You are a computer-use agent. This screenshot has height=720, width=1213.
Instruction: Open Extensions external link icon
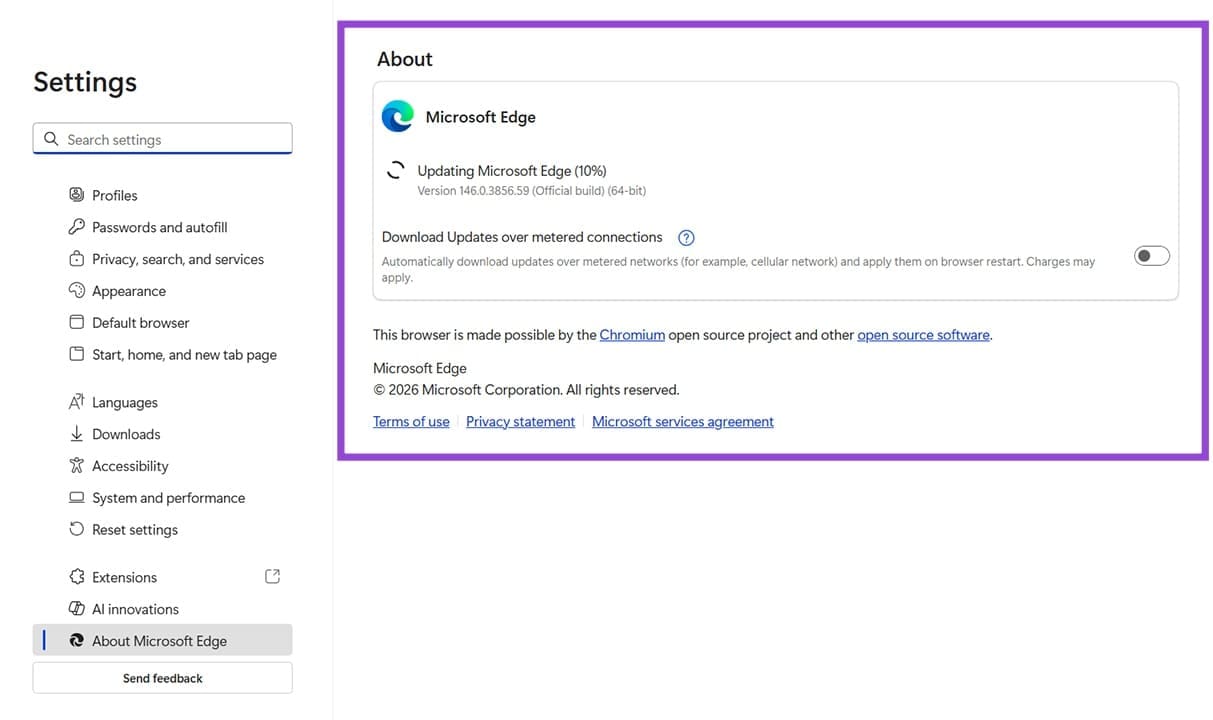tap(272, 576)
